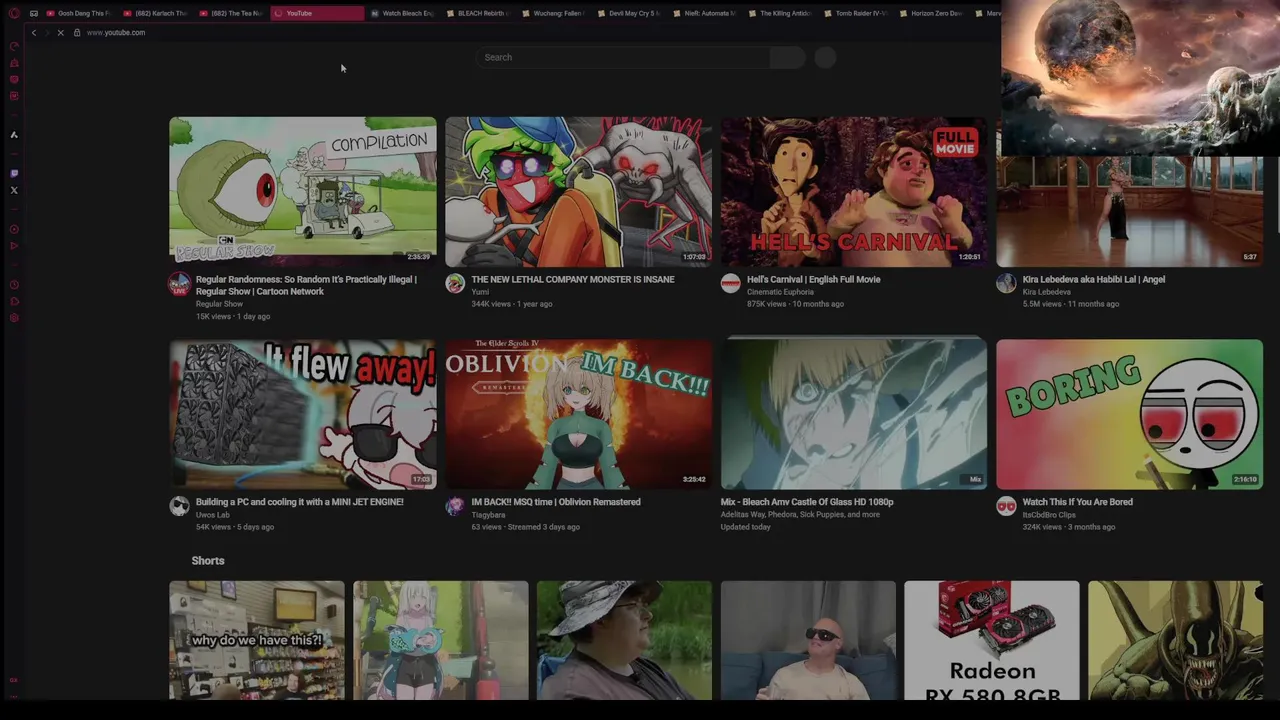
Task: Click the tab islands icon beside Opera logo
Action: coord(34,13)
